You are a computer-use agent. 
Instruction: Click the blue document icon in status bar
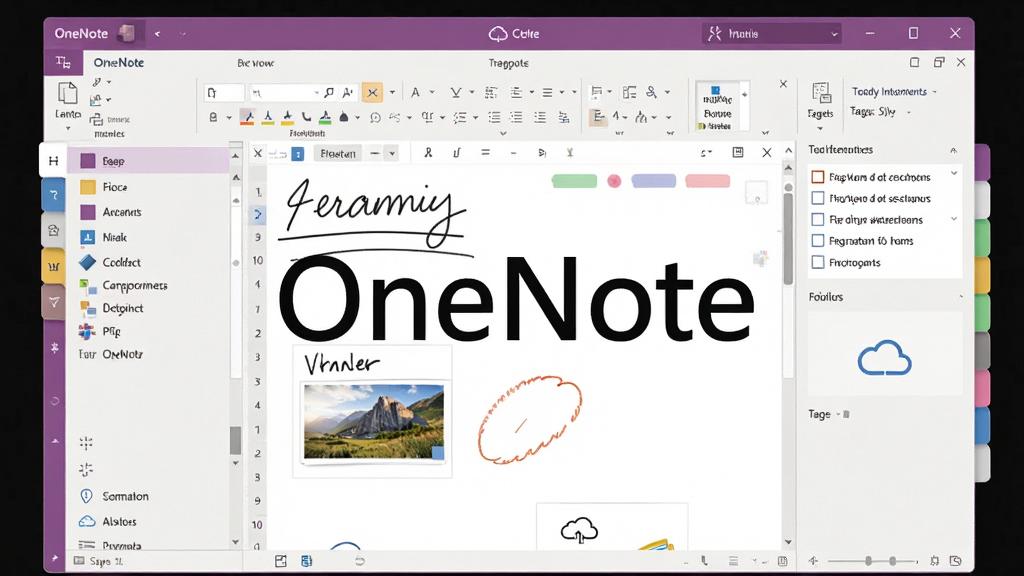[306, 561]
